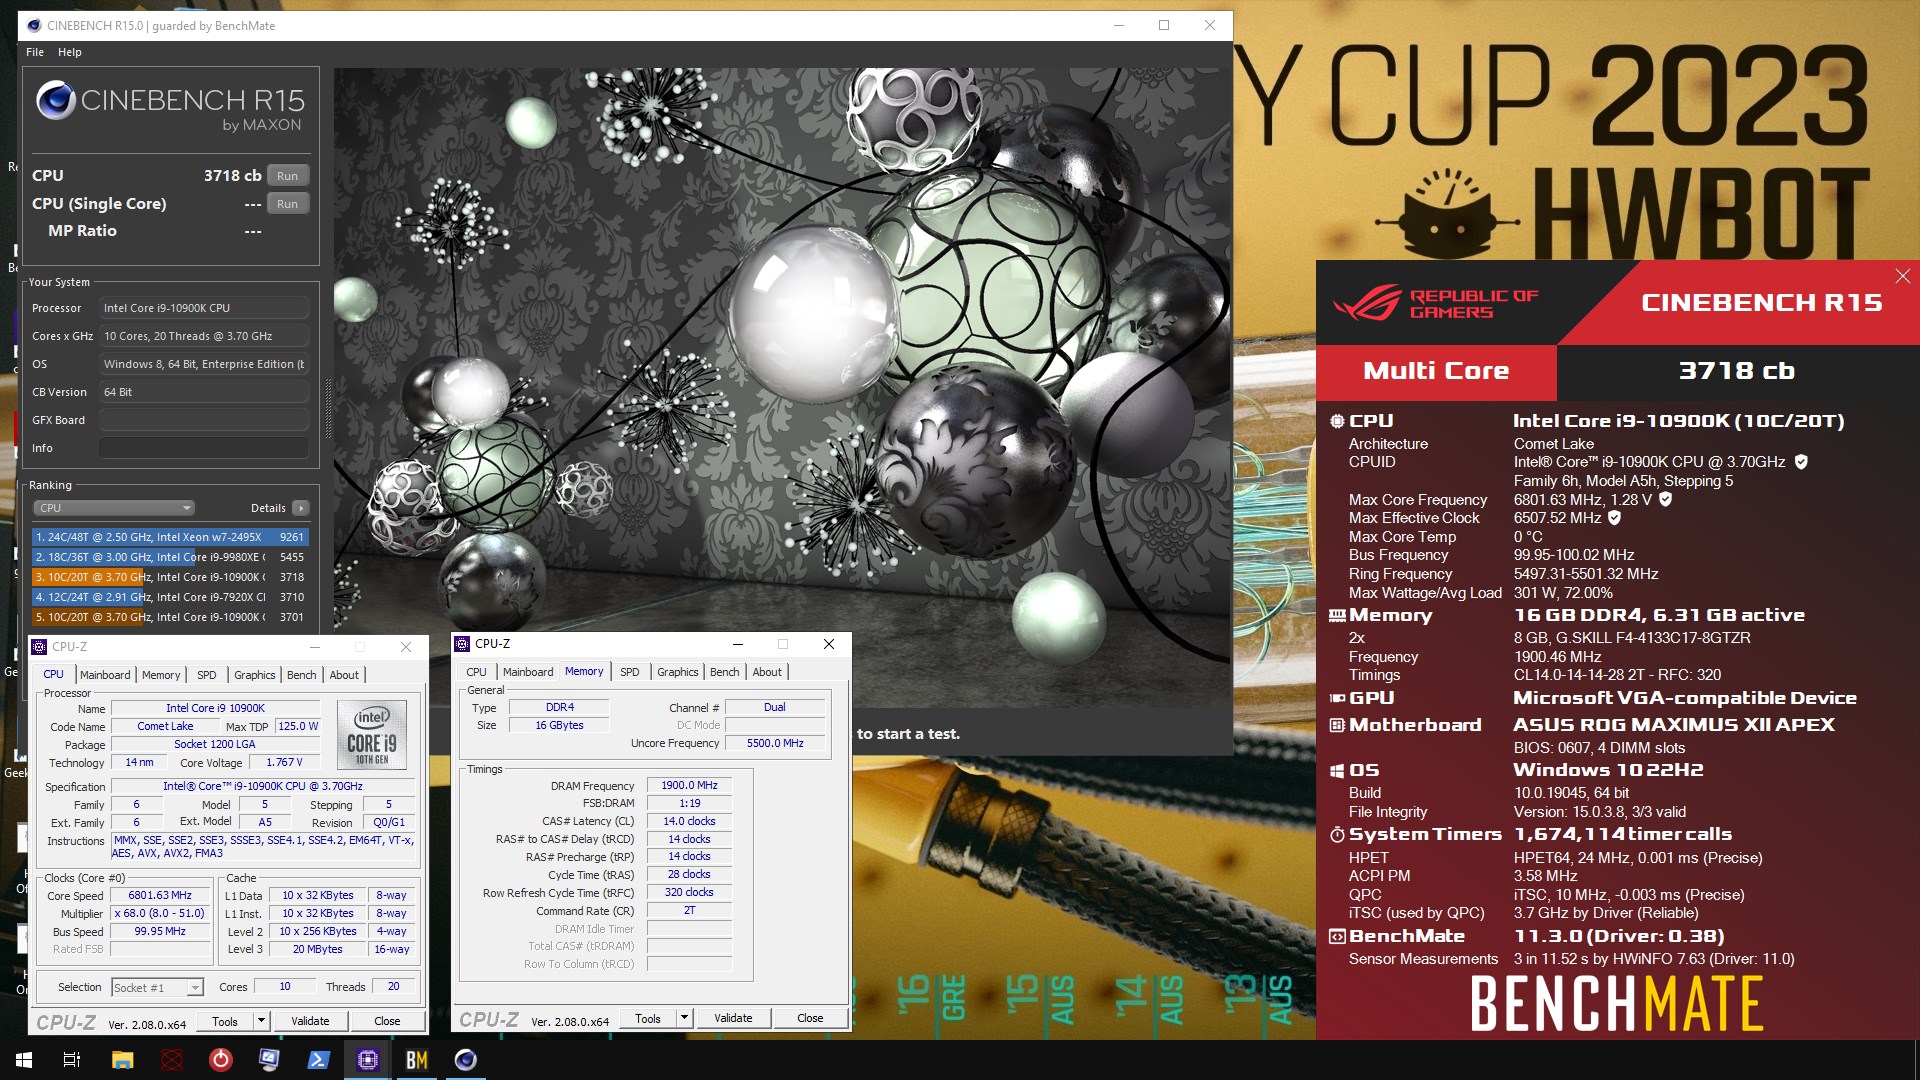Open Graphics tab in CPU-Z Memory-tab window
Image resolution: width=1920 pixels, height=1080 pixels.
678,672
